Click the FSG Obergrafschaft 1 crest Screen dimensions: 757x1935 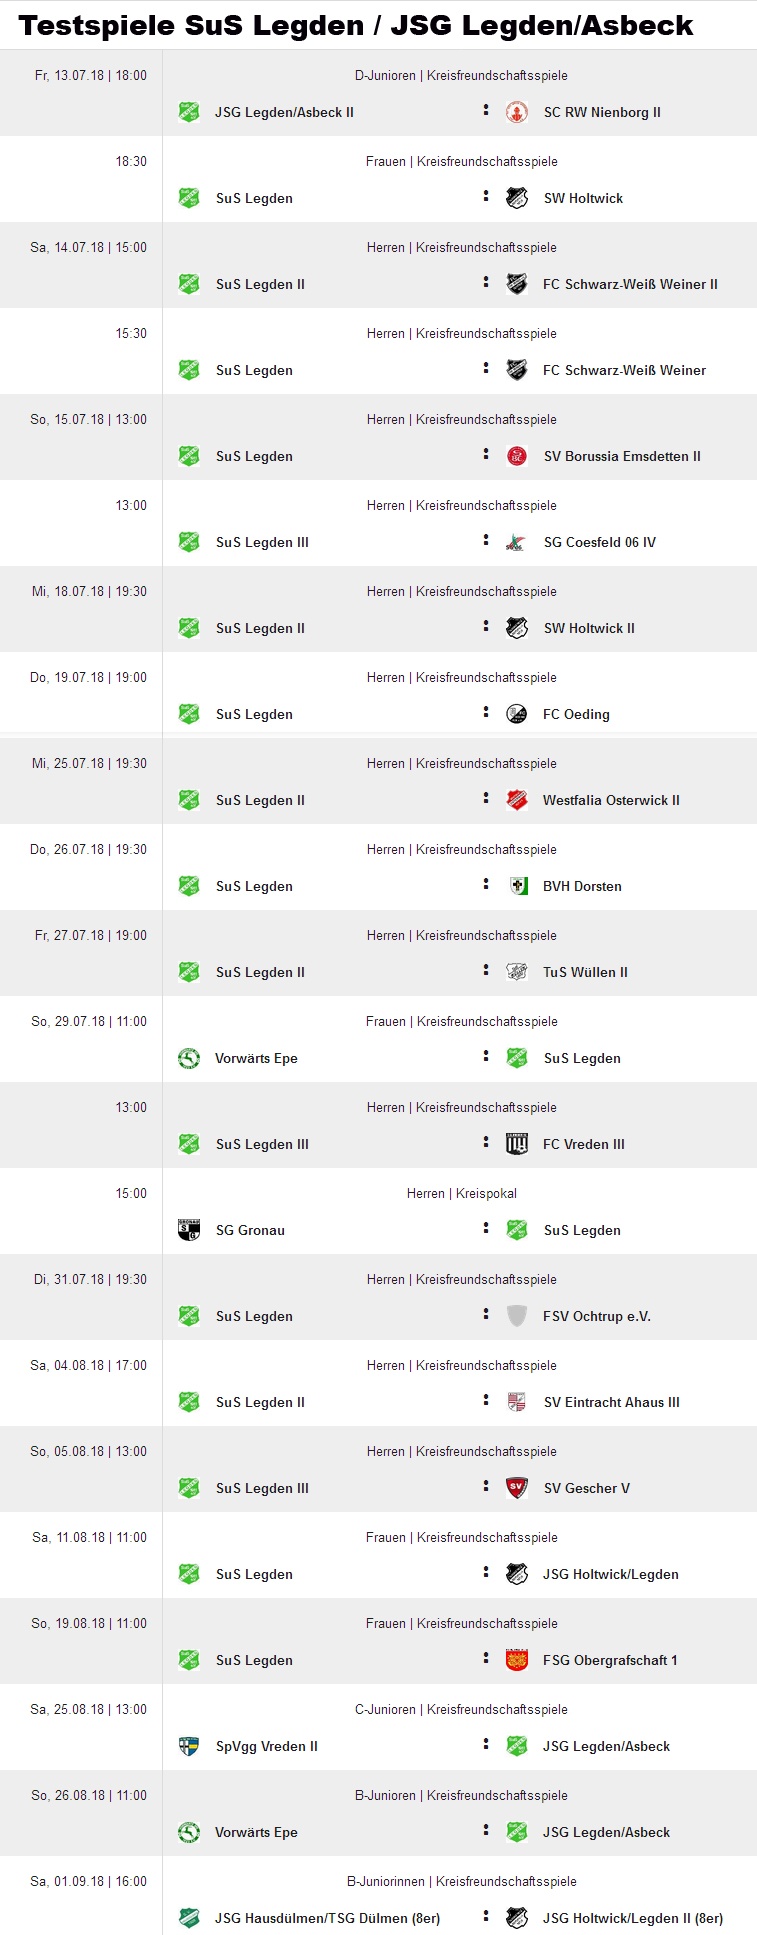point(517,1660)
